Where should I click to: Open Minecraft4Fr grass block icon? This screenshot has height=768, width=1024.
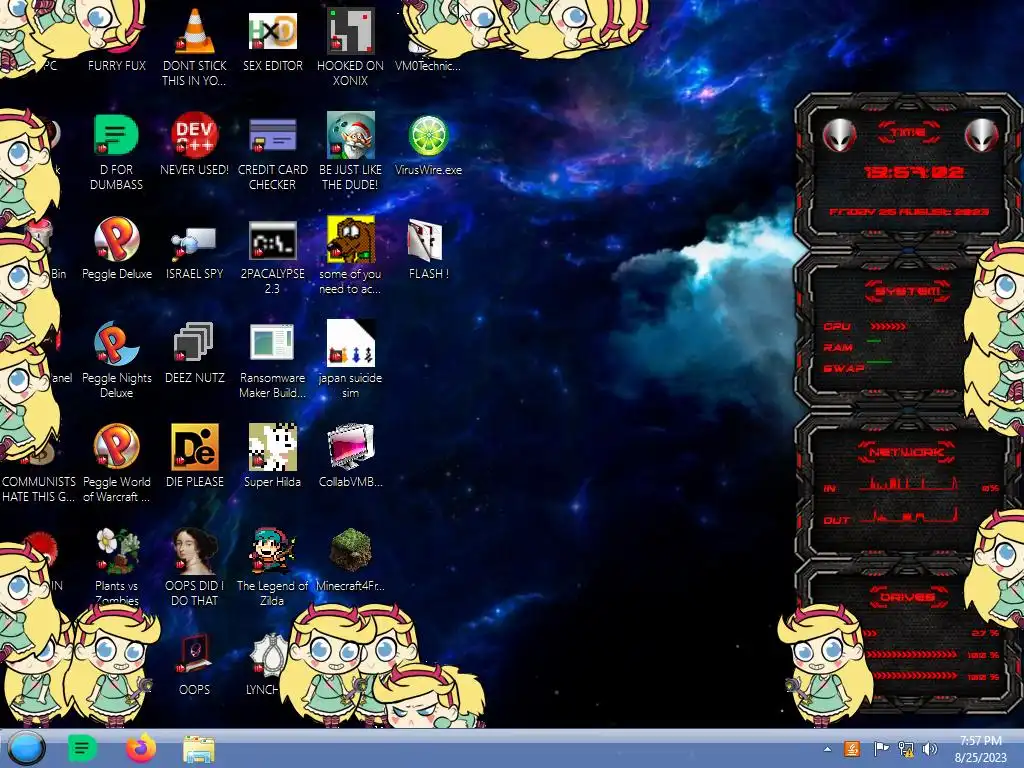(x=351, y=550)
